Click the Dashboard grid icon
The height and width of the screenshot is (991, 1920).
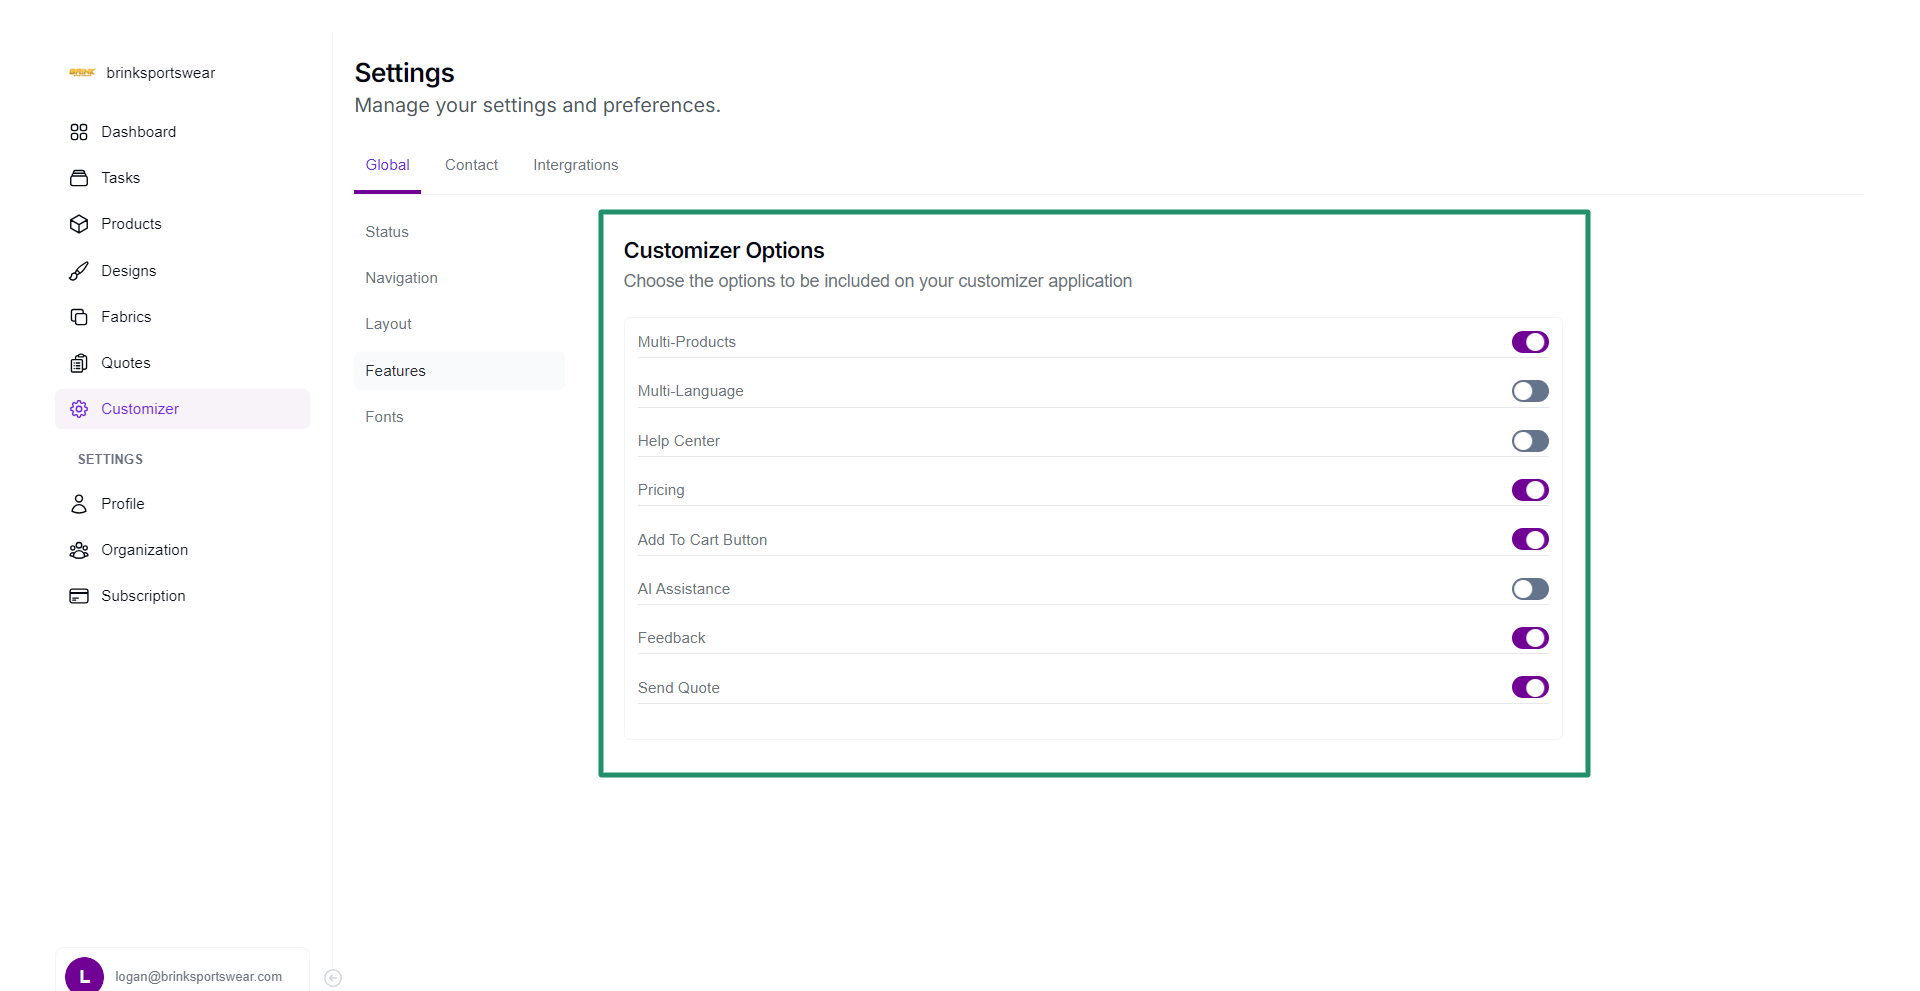point(79,132)
